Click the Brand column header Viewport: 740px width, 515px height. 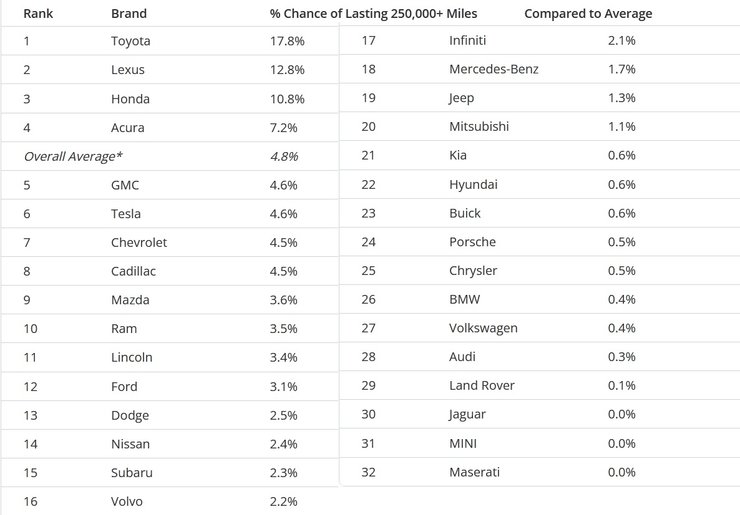(129, 14)
